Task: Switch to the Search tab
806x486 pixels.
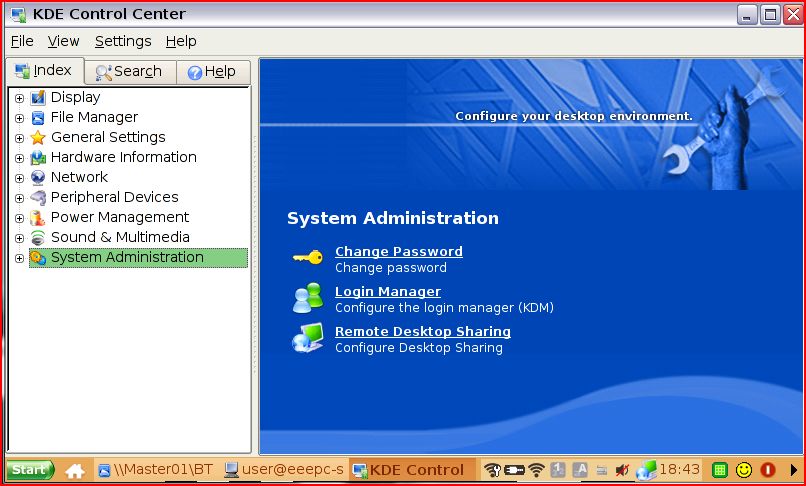Action: 129,71
